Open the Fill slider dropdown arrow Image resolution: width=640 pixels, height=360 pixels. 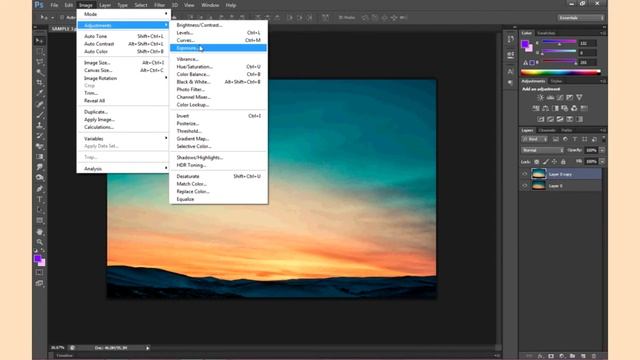tap(602, 162)
